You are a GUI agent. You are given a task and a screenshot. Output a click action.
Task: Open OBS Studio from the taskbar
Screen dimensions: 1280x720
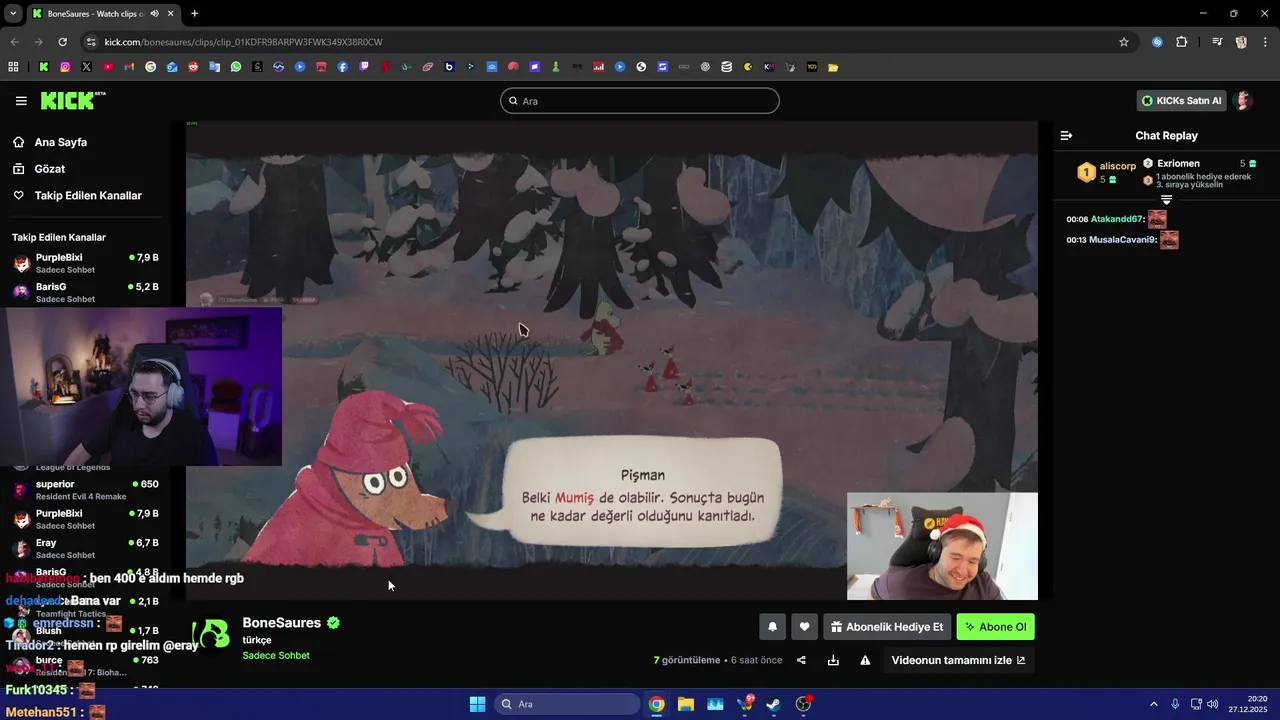tap(803, 704)
